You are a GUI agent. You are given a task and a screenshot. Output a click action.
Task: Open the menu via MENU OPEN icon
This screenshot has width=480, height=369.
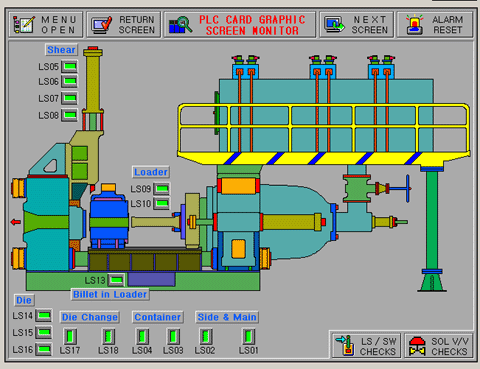24,24
